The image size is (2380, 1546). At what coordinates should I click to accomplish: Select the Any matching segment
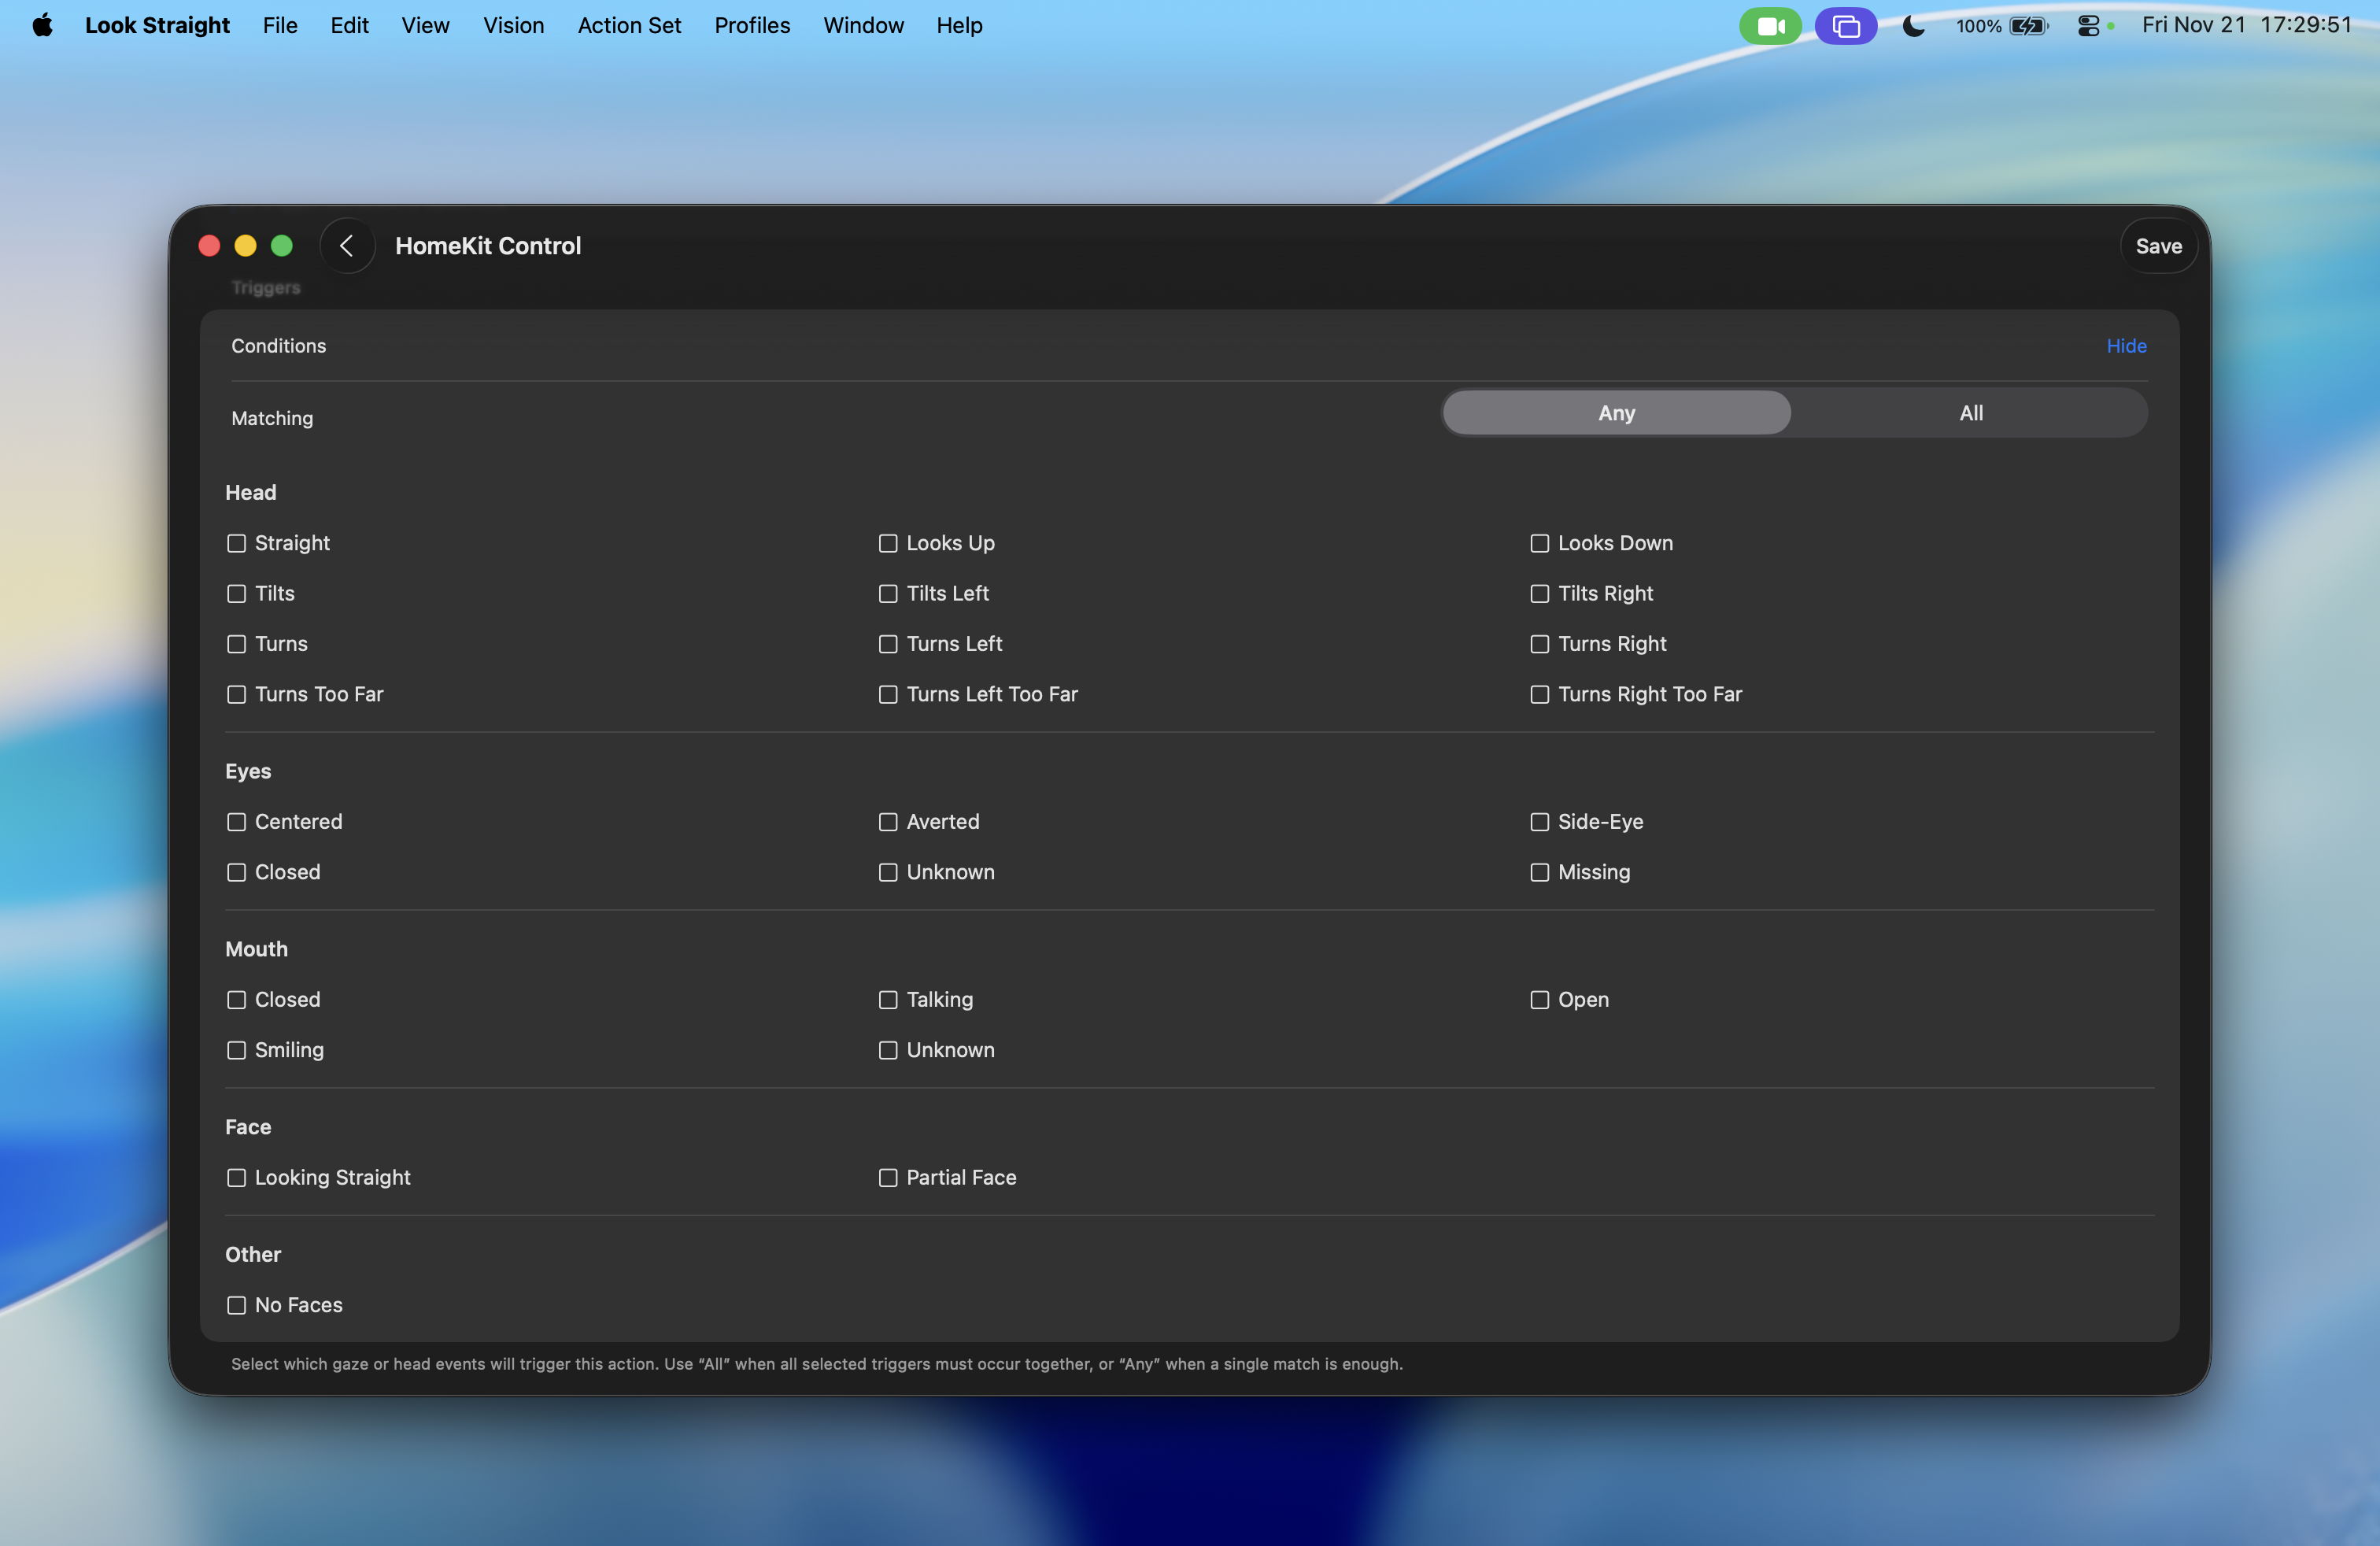click(x=1616, y=413)
